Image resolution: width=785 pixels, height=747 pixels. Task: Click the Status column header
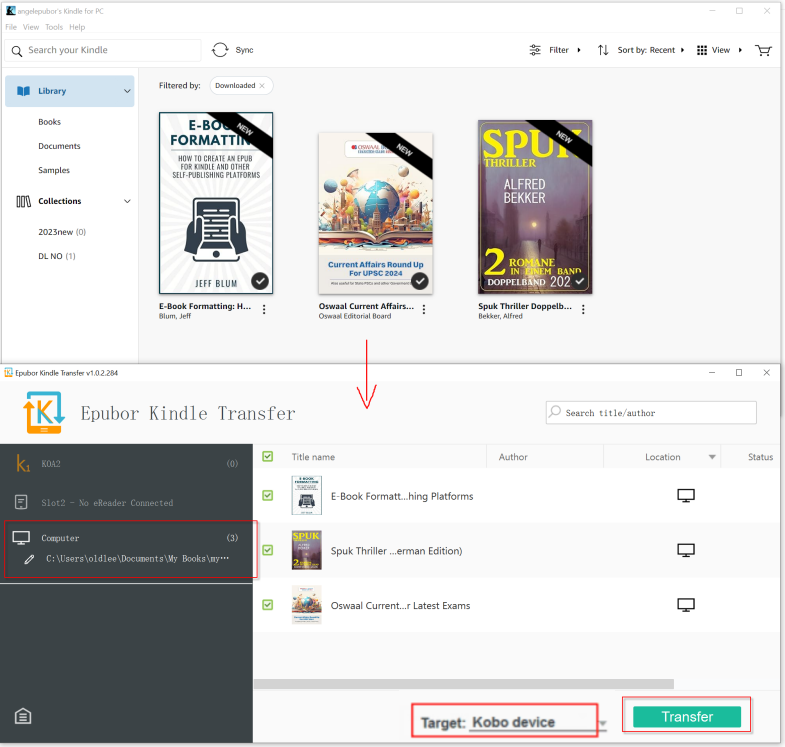coord(760,457)
